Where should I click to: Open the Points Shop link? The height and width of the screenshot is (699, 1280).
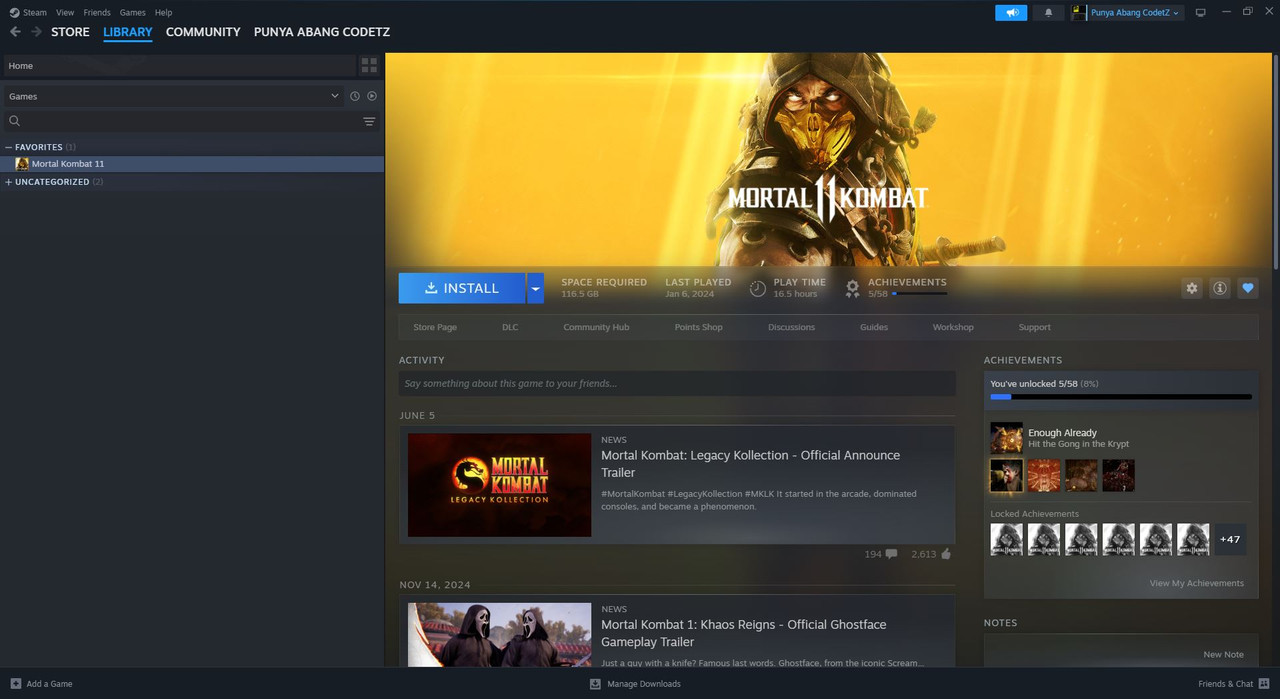(698, 327)
